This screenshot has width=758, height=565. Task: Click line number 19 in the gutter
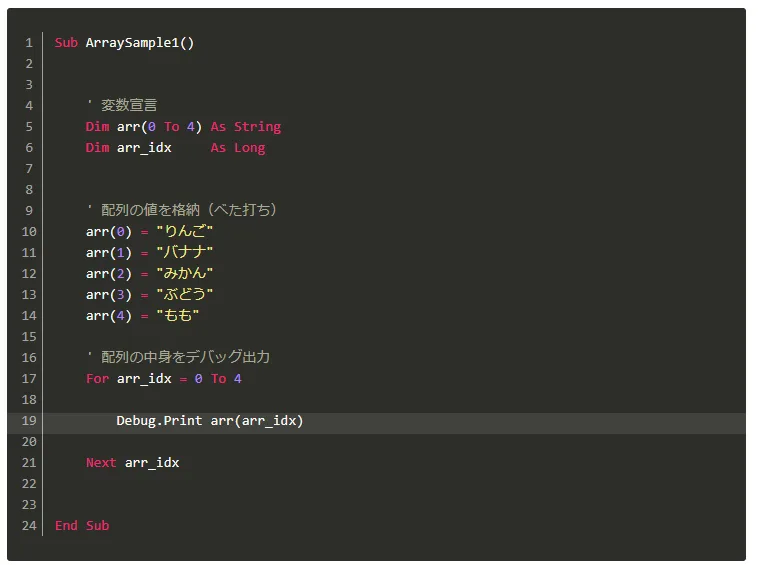(29, 420)
